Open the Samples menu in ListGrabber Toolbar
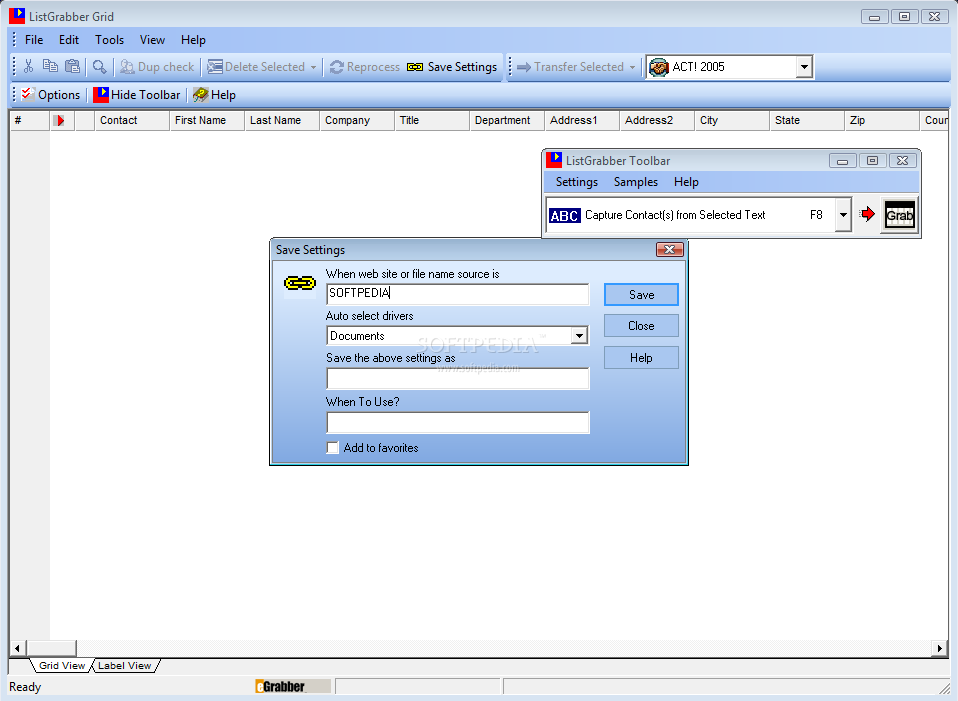 pyautogui.click(x=636, y=182)
